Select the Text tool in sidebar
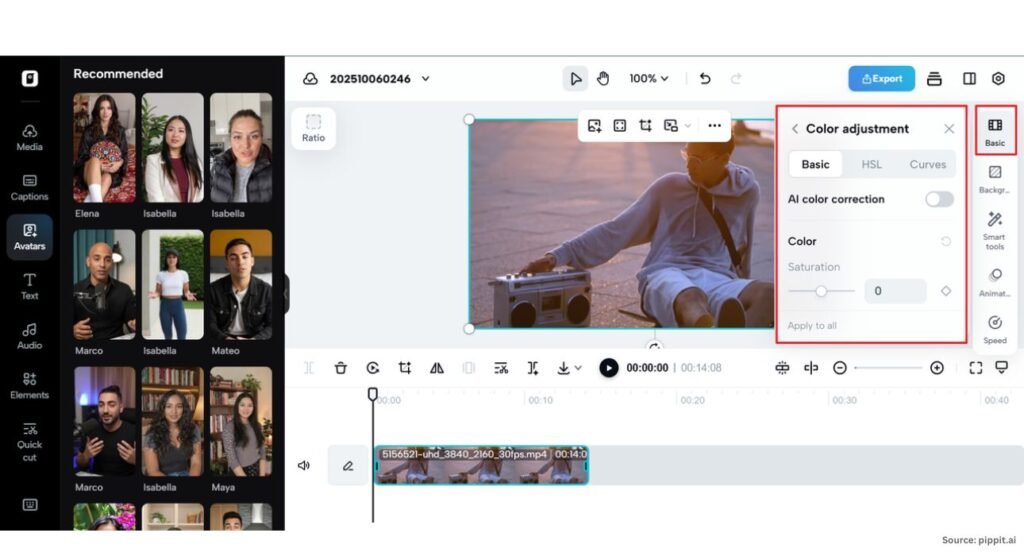 click(x=30, y=286)
